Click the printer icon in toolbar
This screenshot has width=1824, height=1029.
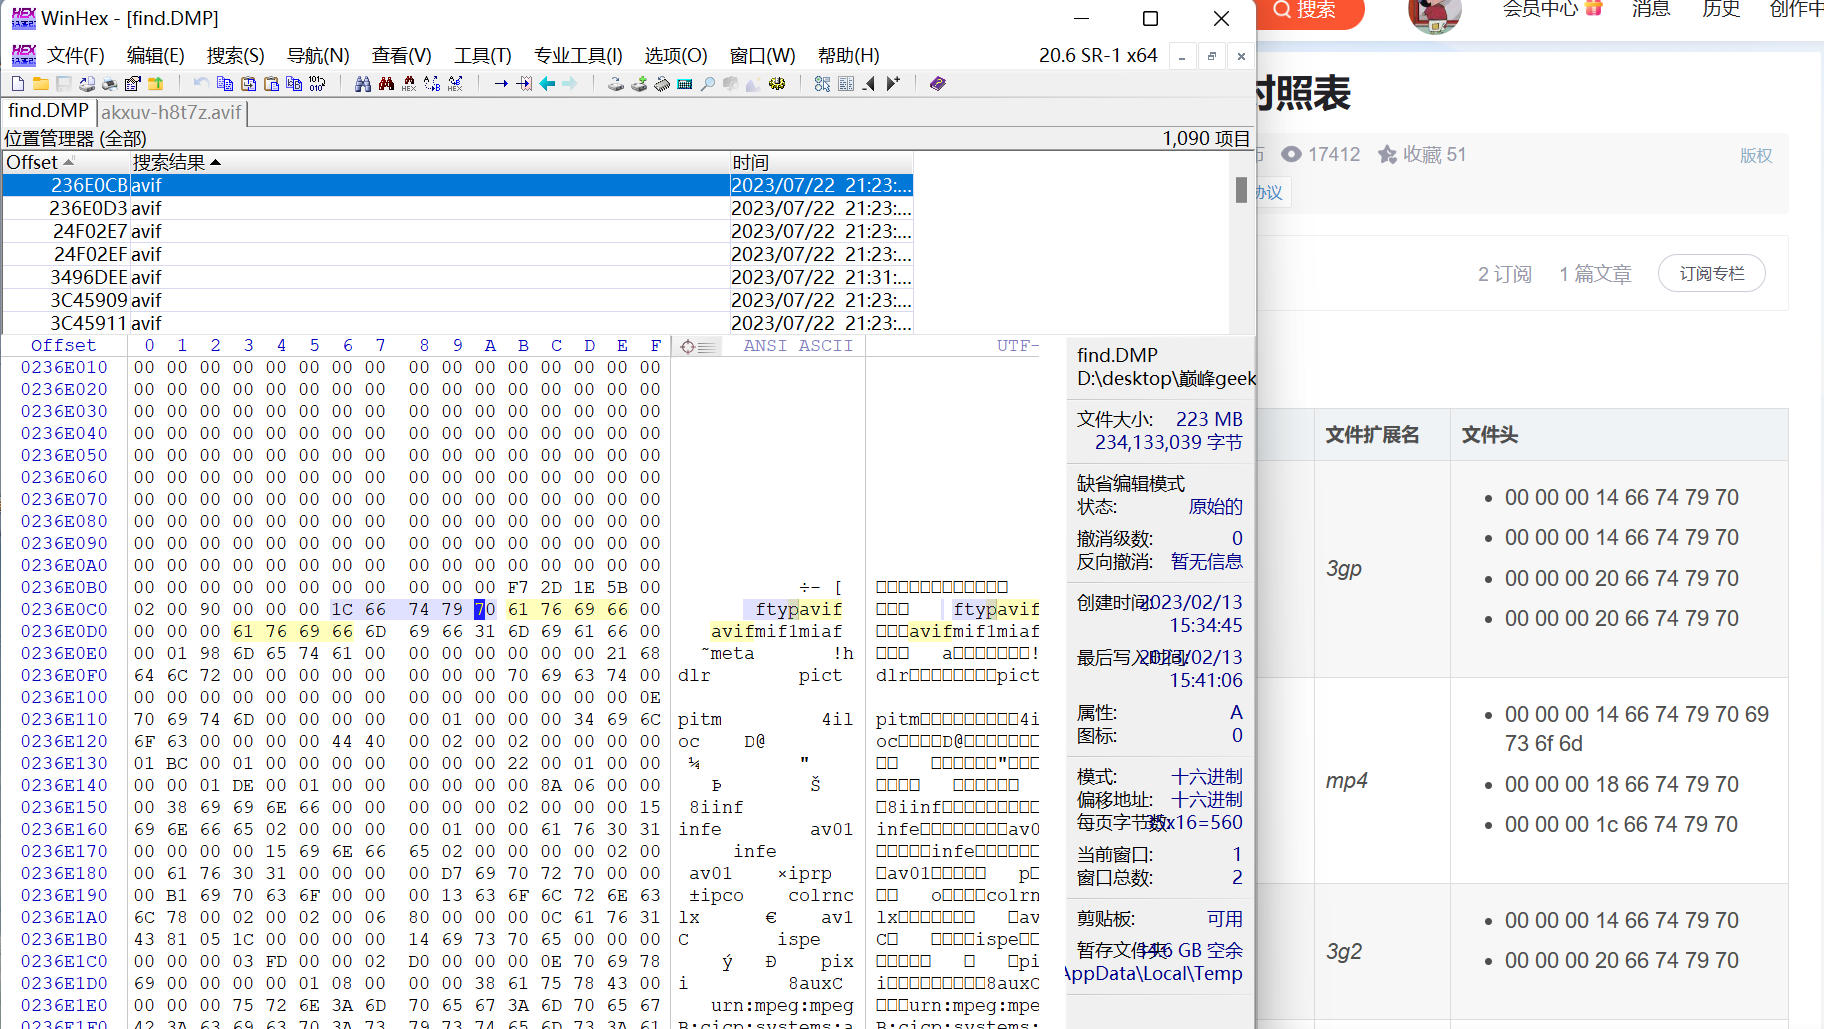(110, 84)
